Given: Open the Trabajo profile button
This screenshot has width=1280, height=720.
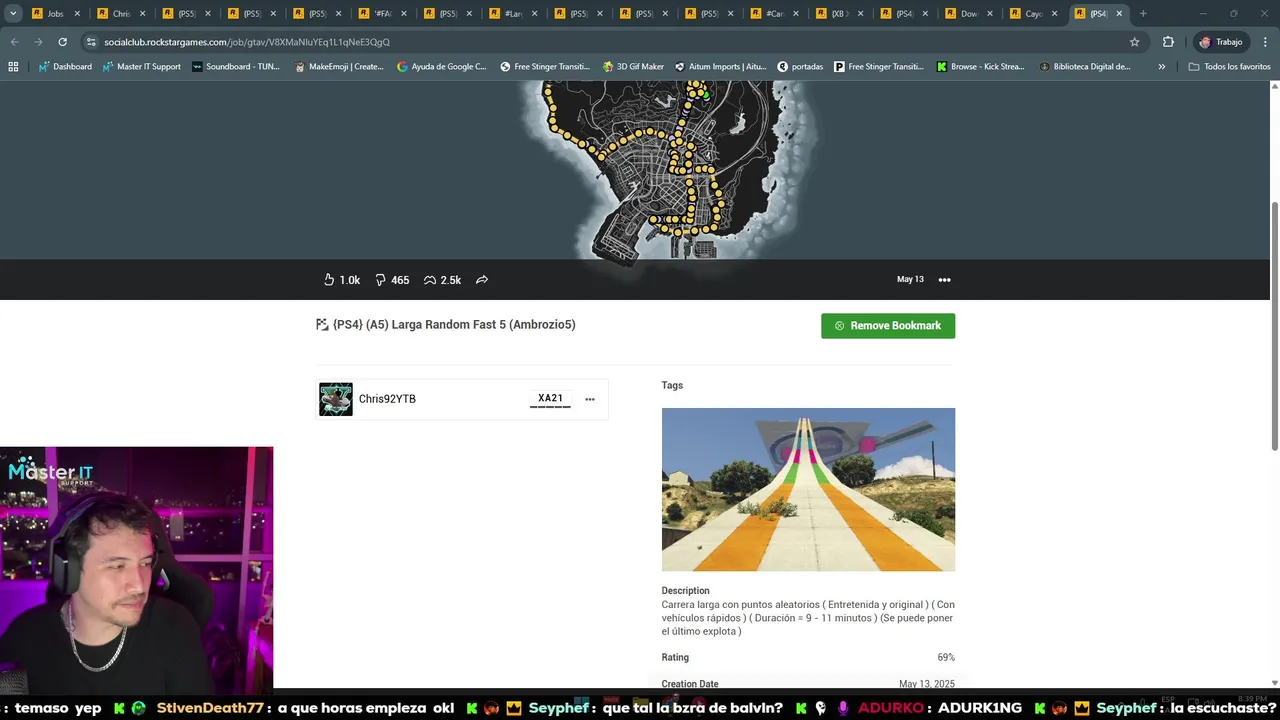Looking at the screenshot, I should tap(1221, 42).
